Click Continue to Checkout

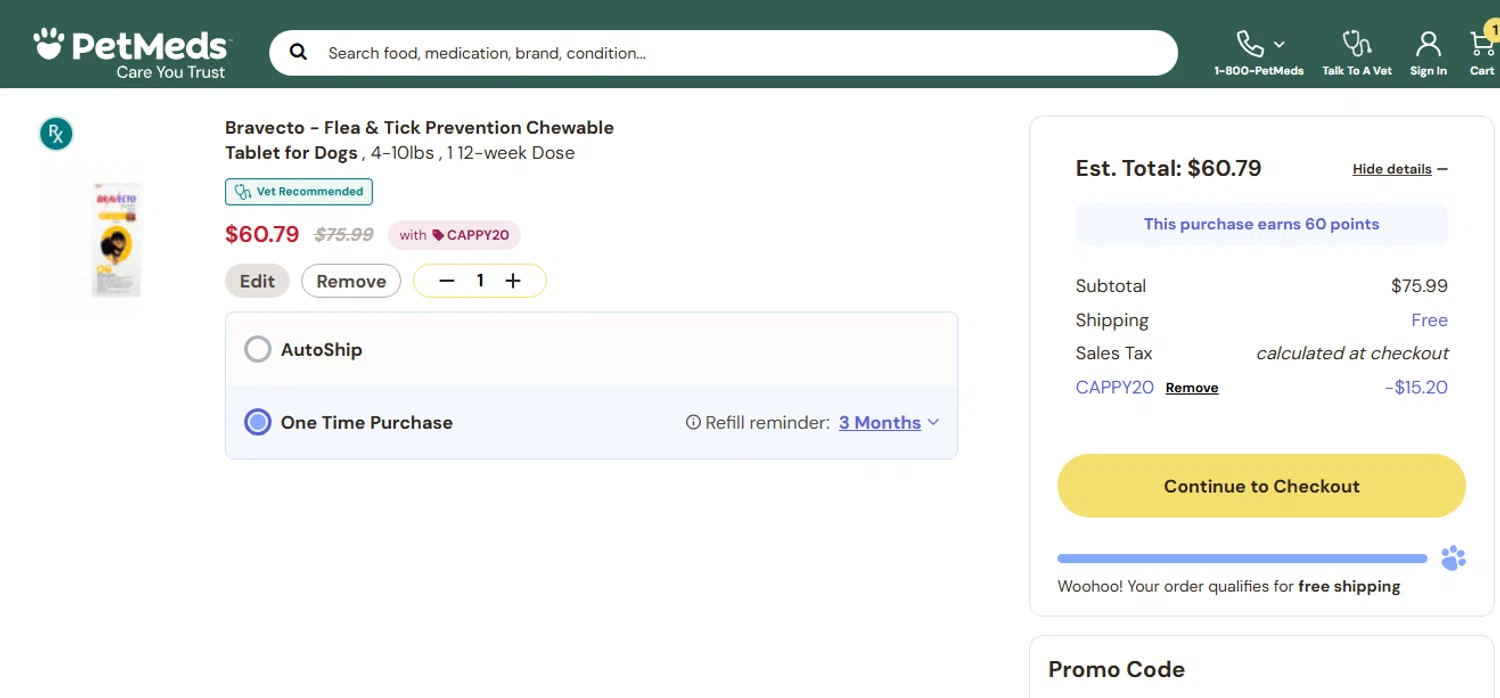[x=1261, y=486]
